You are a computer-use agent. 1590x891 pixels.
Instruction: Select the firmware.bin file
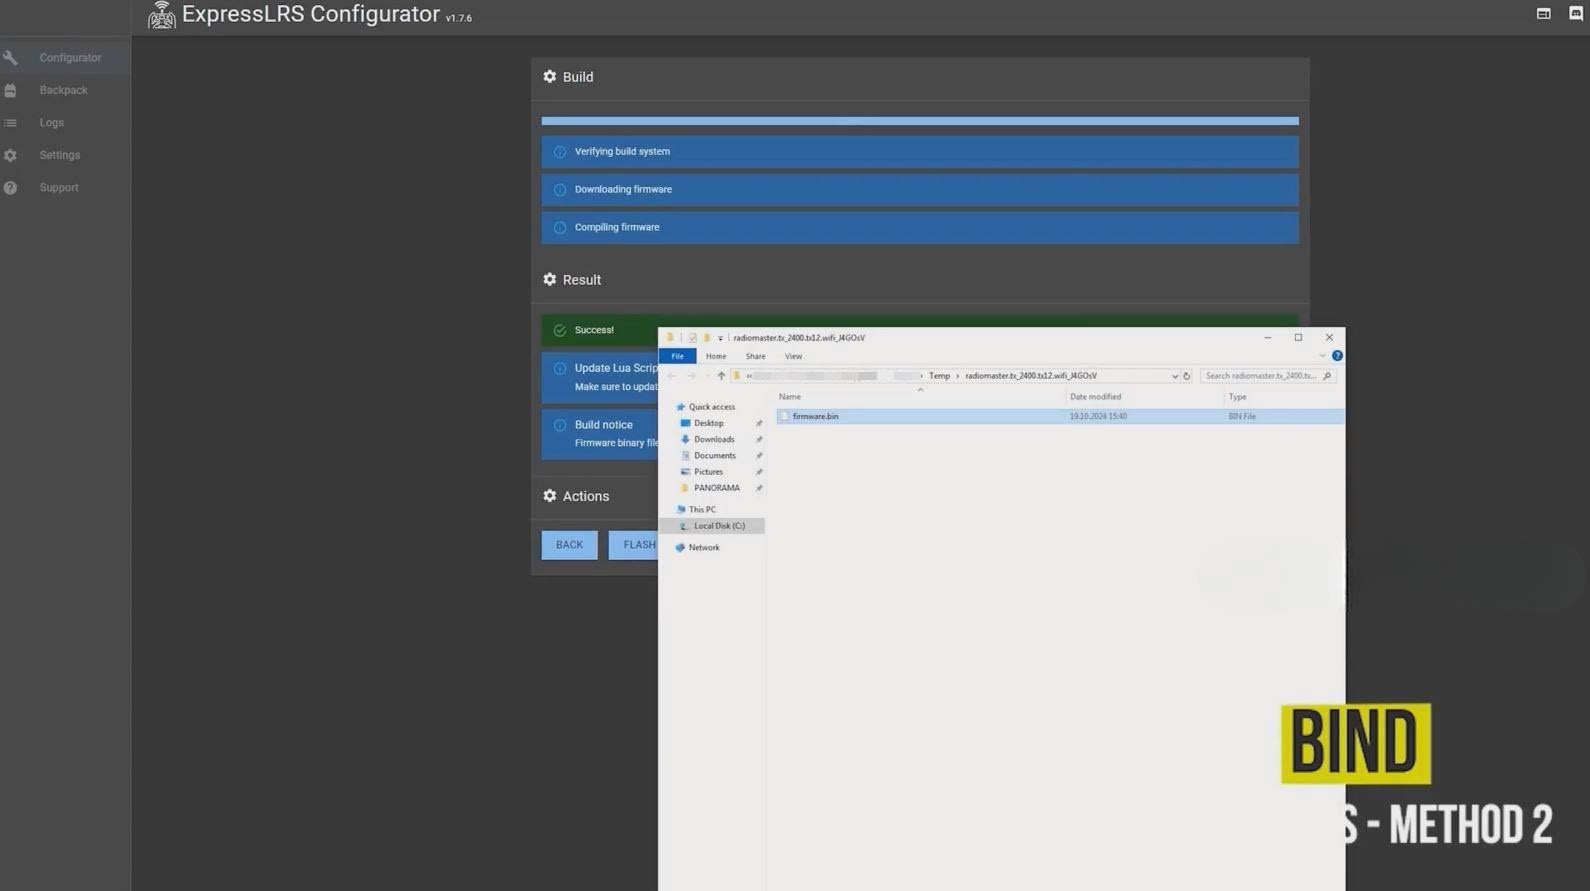(815, 416)
